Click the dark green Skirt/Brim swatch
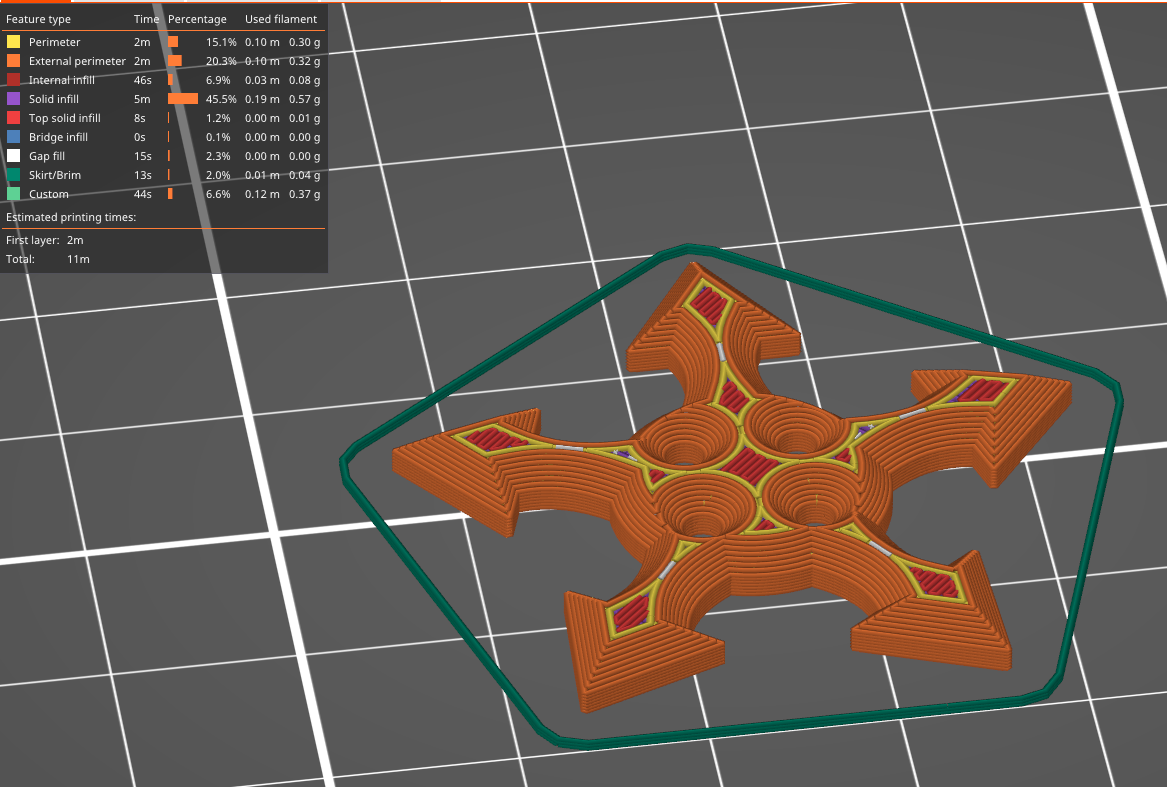This screenshot has width=1167, height=787. coord(13,175)
